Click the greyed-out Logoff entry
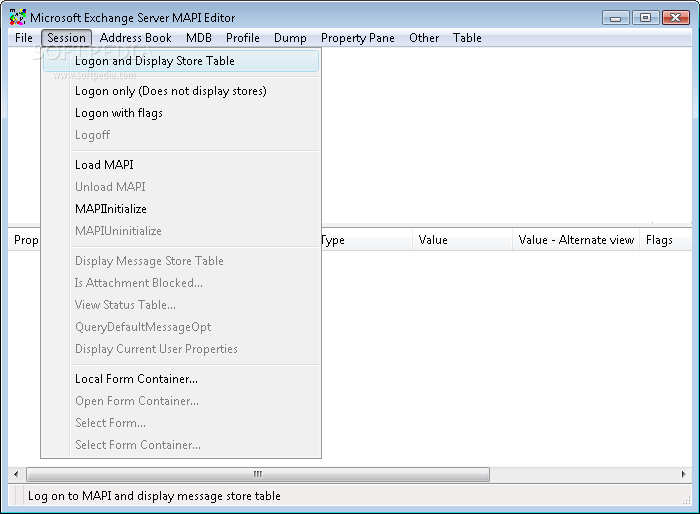 pos(181,135)
